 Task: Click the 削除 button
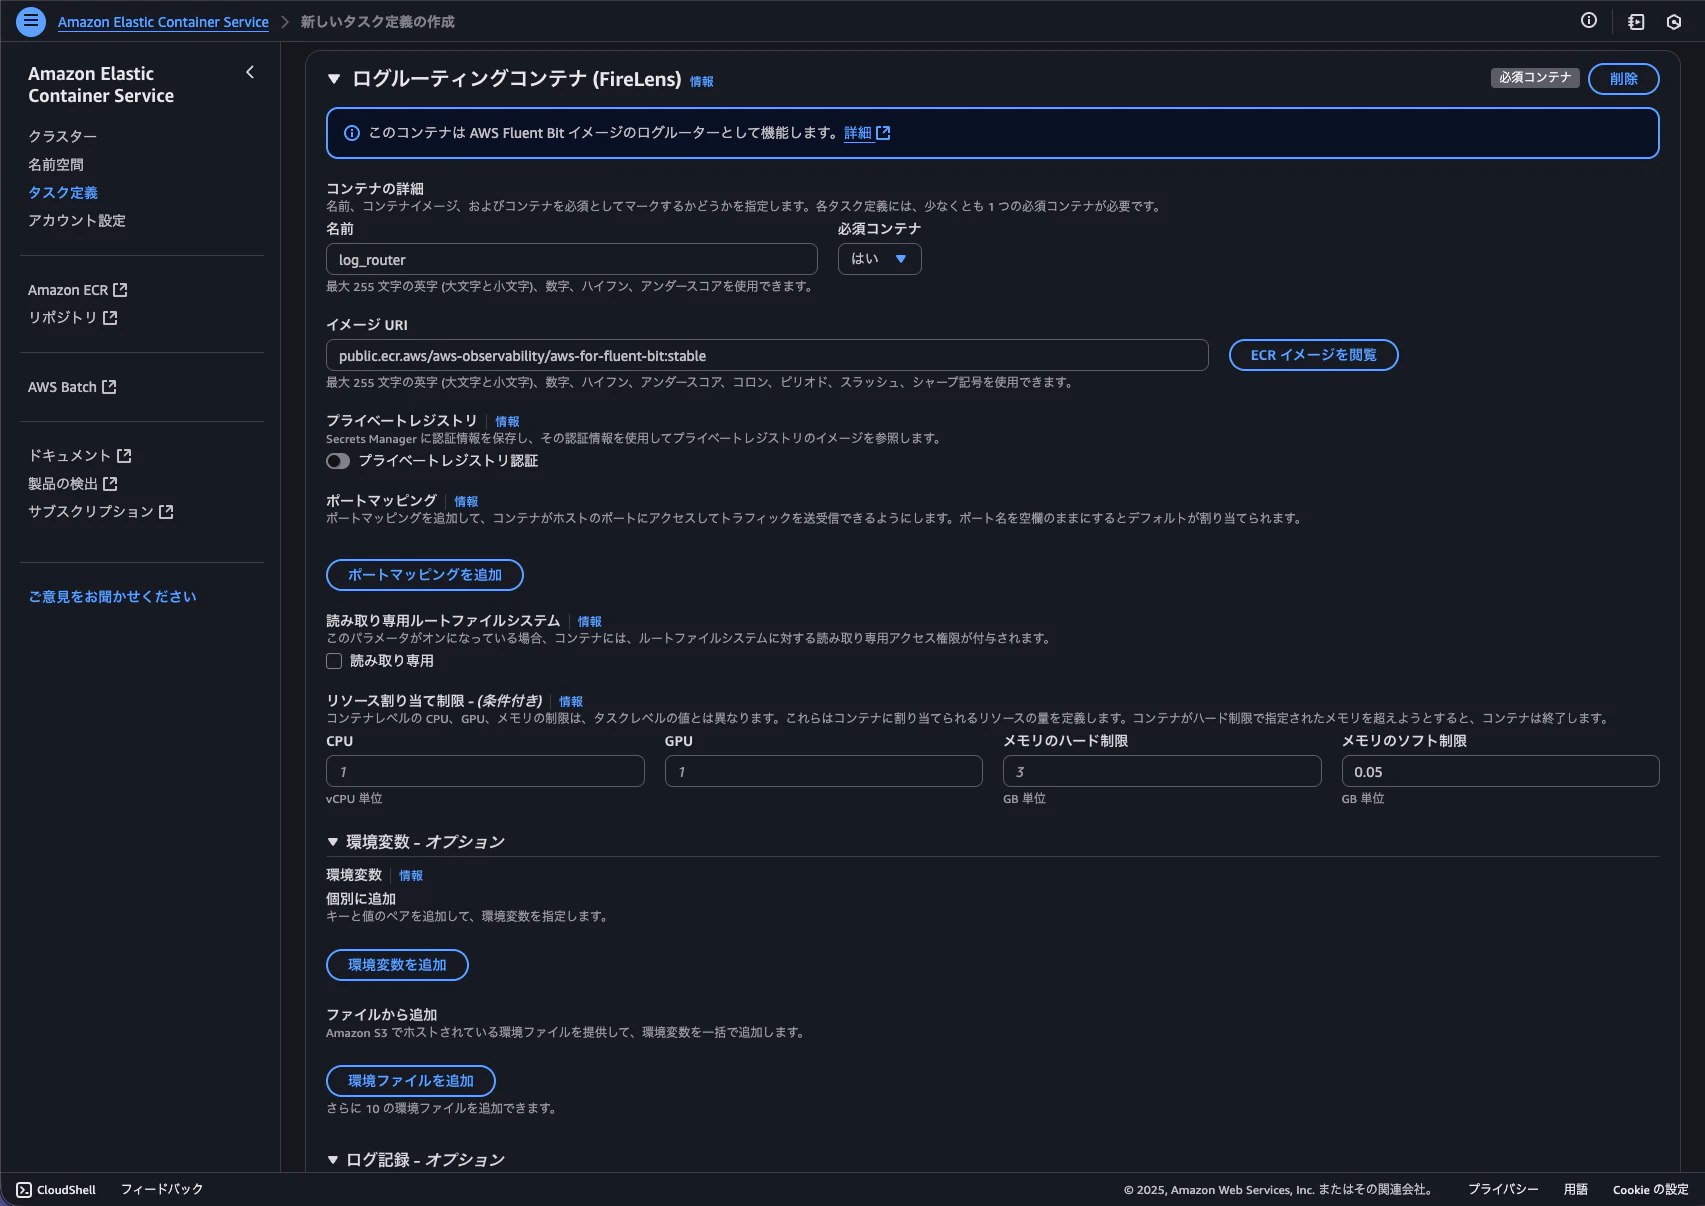click(x=1623, y=79)
